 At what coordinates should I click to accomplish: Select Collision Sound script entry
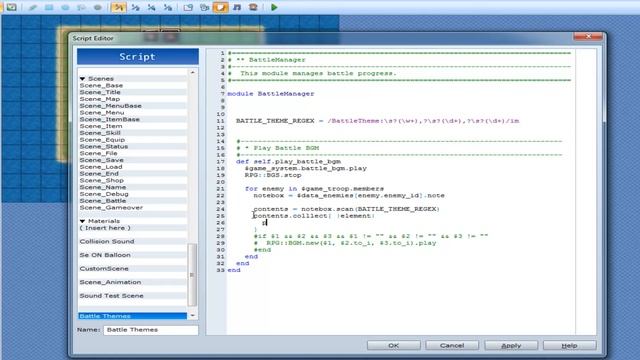[x=133, y=241]
